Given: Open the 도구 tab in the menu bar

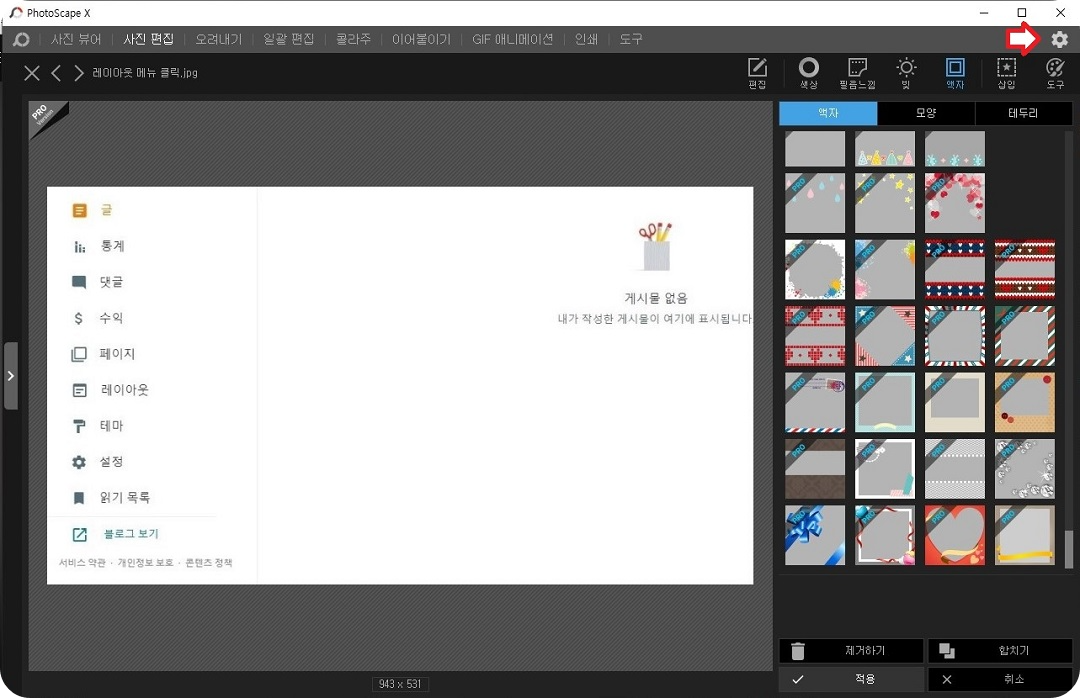Looking at the screenshot, I should pyautogui.click(x=630, y=39).
